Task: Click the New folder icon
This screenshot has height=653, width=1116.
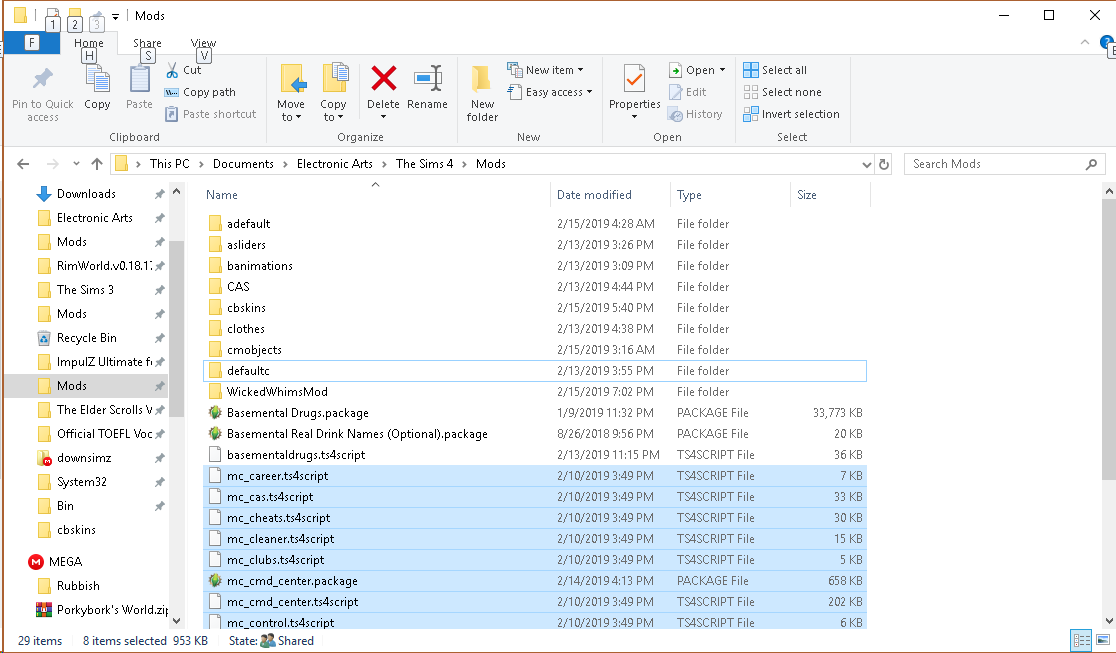Action: coord(482,78)
